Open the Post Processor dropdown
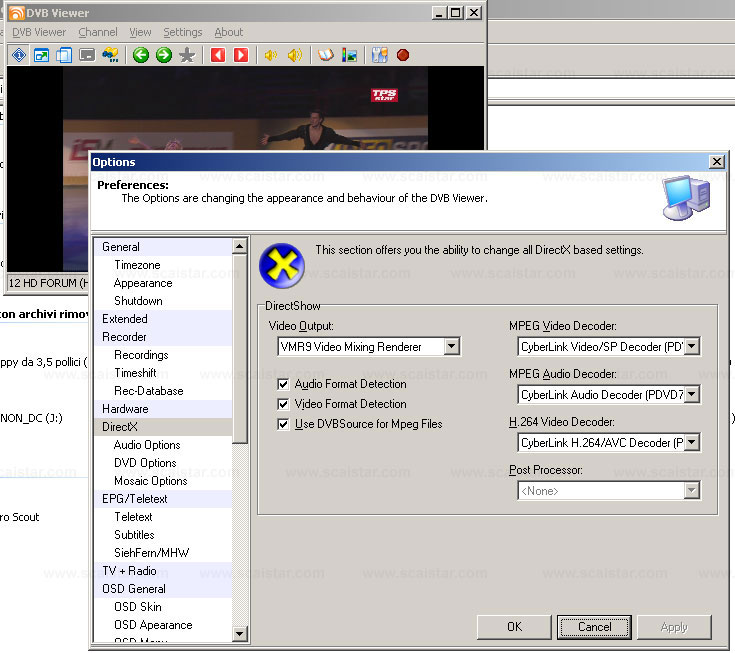The width and height of the screenshot is (735, 653). (x=692, y=491)
